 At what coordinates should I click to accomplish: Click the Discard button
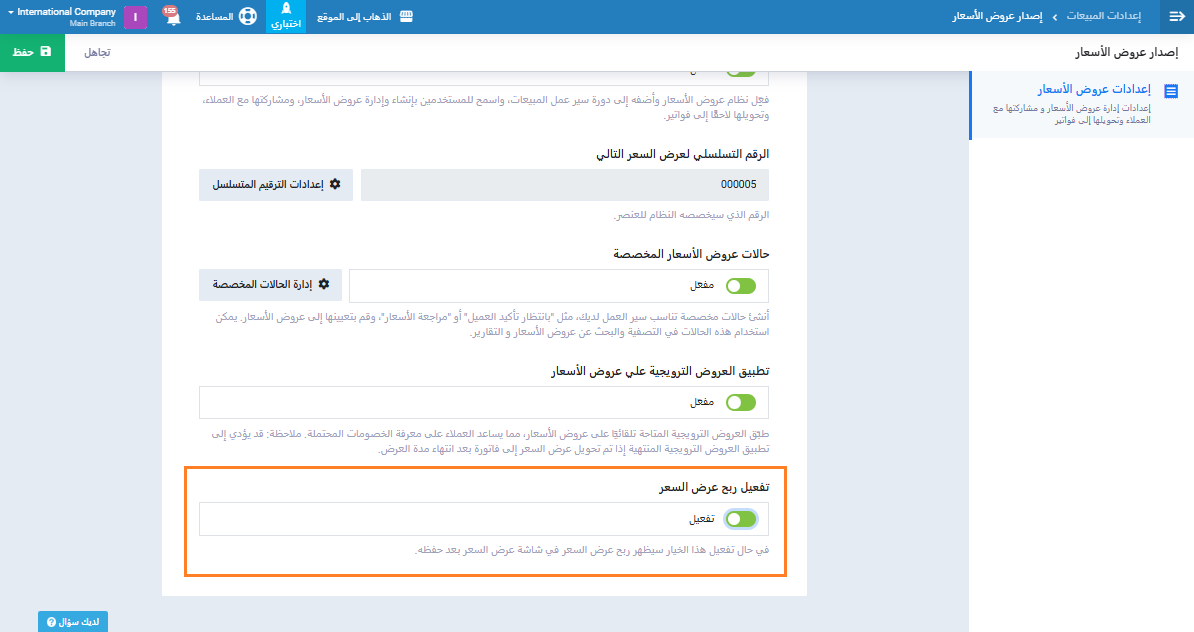pos(96,51)
